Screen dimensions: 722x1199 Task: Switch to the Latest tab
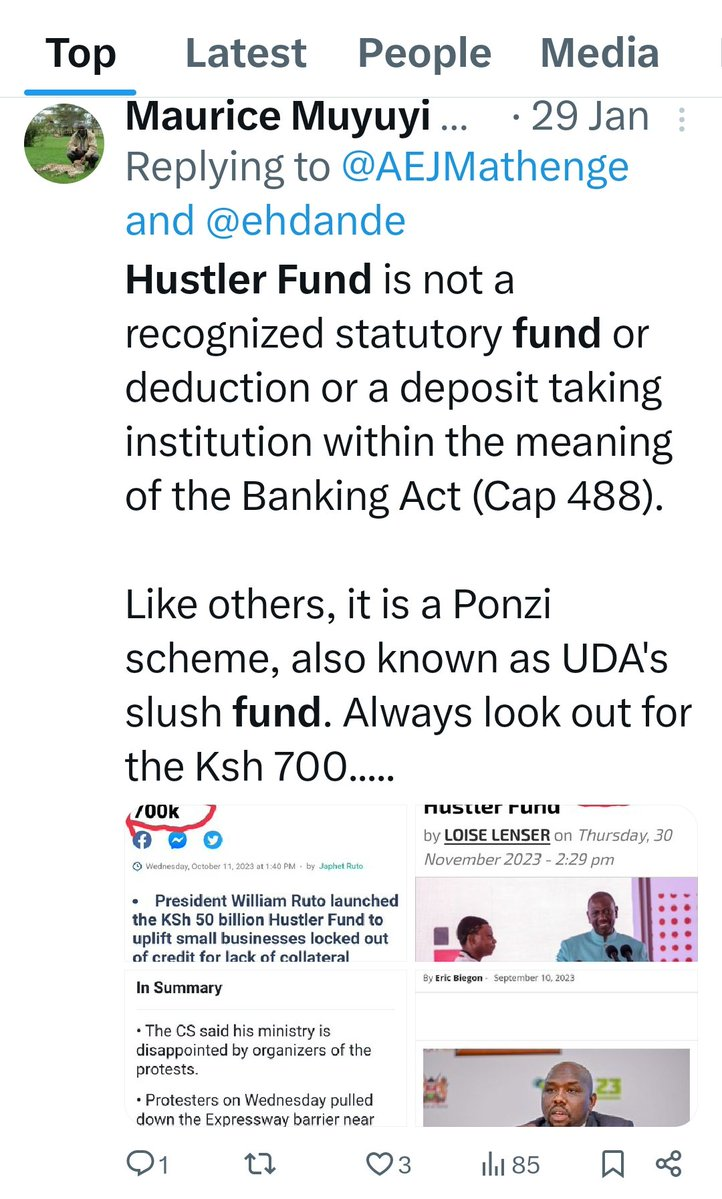248,53
